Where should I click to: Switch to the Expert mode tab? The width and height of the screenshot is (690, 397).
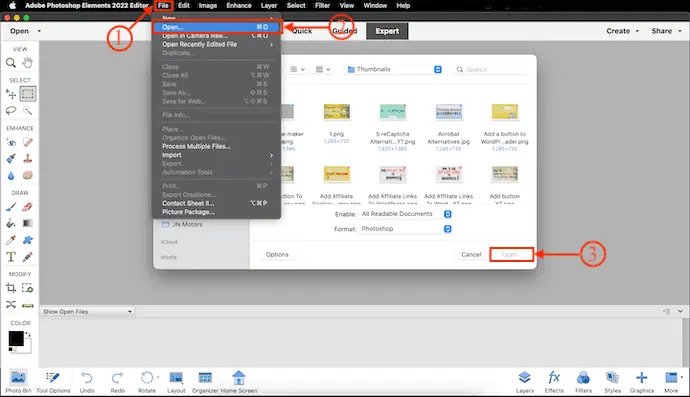coord(387,31)
